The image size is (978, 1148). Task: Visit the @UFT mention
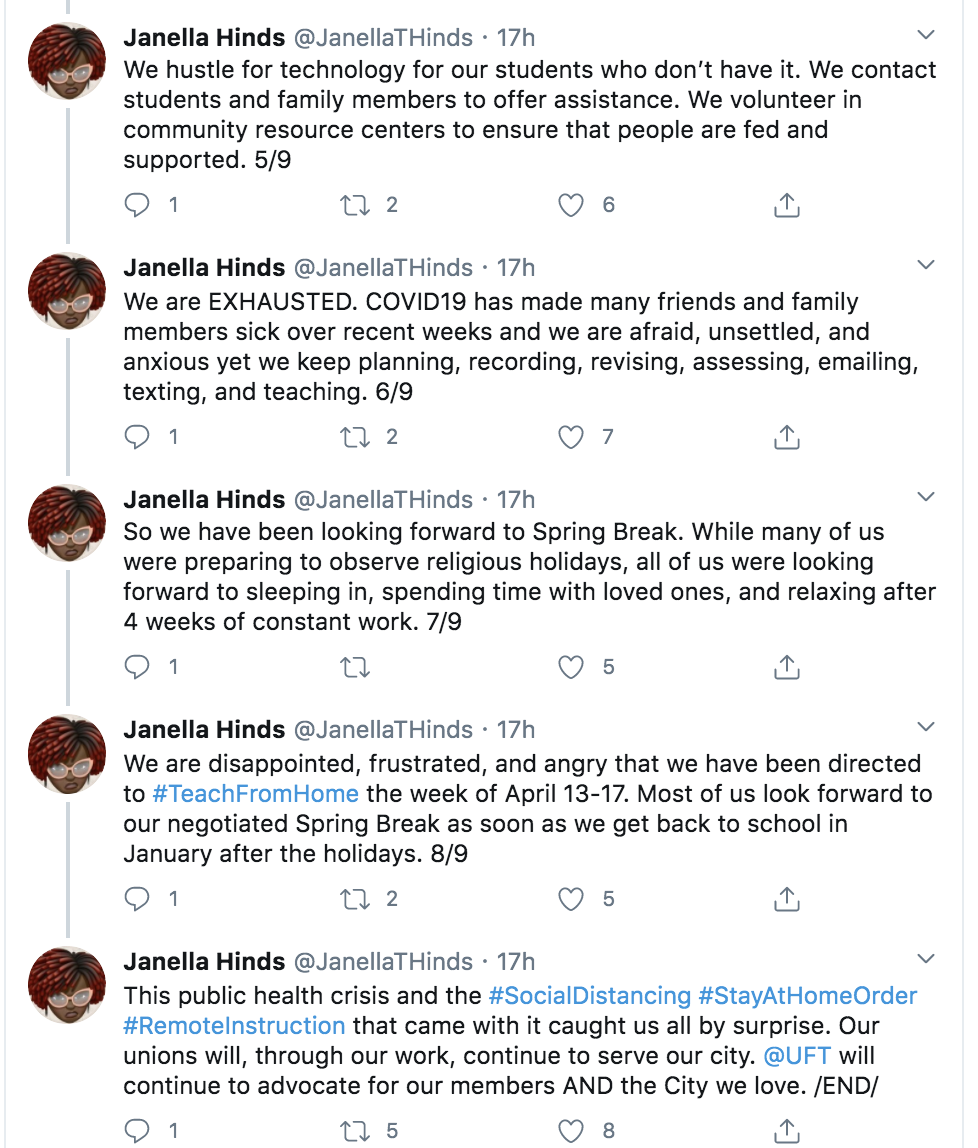797,1055
